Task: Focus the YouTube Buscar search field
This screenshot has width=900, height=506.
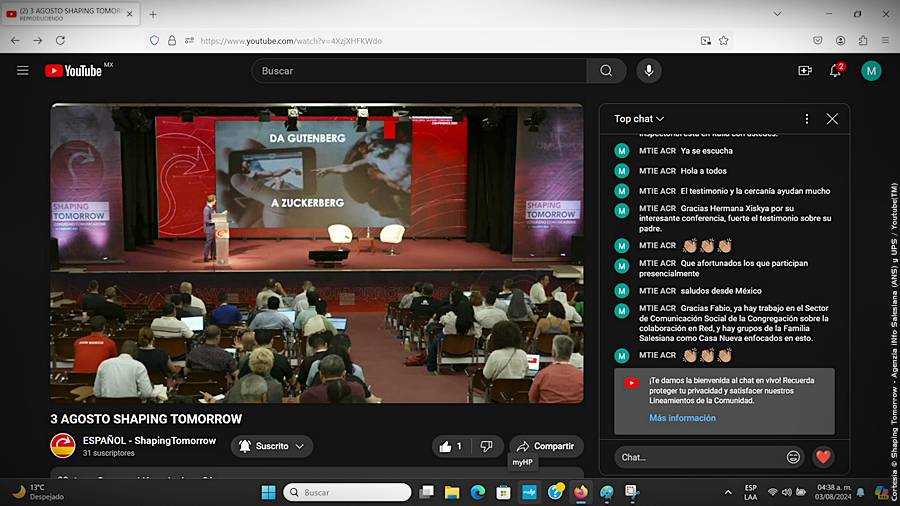Action: point(419,71)
